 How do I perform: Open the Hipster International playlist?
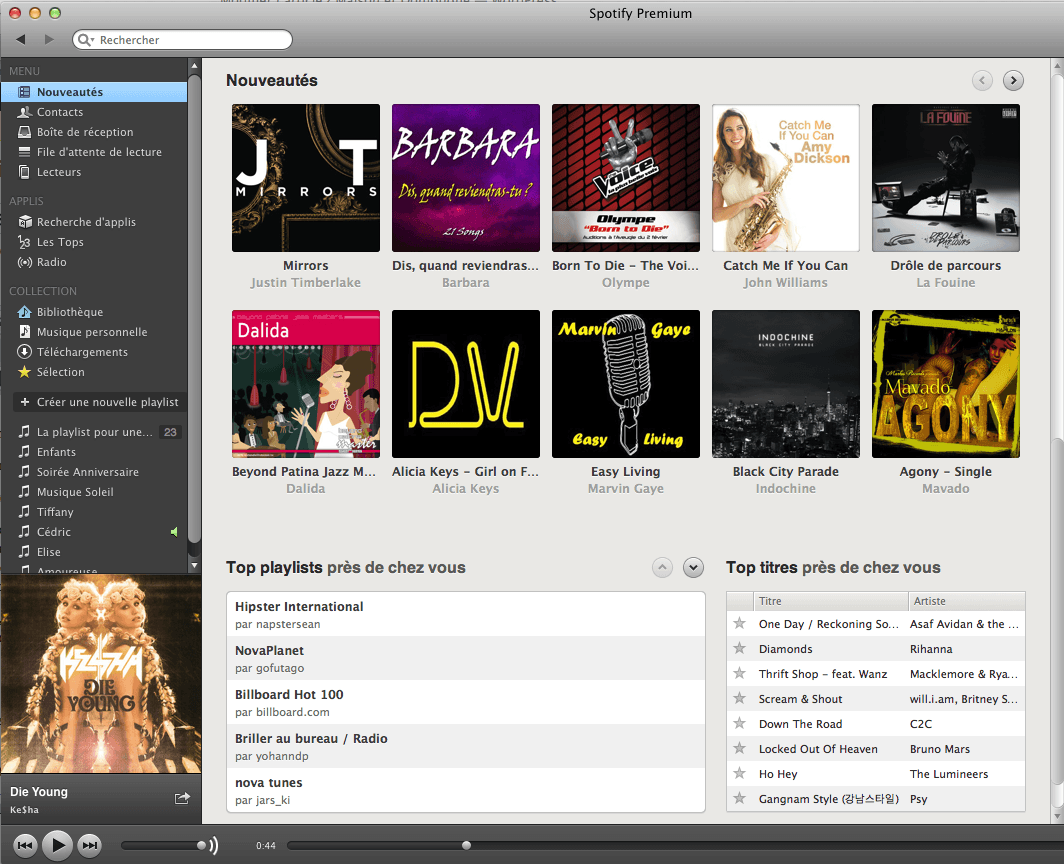coord(466,614)
